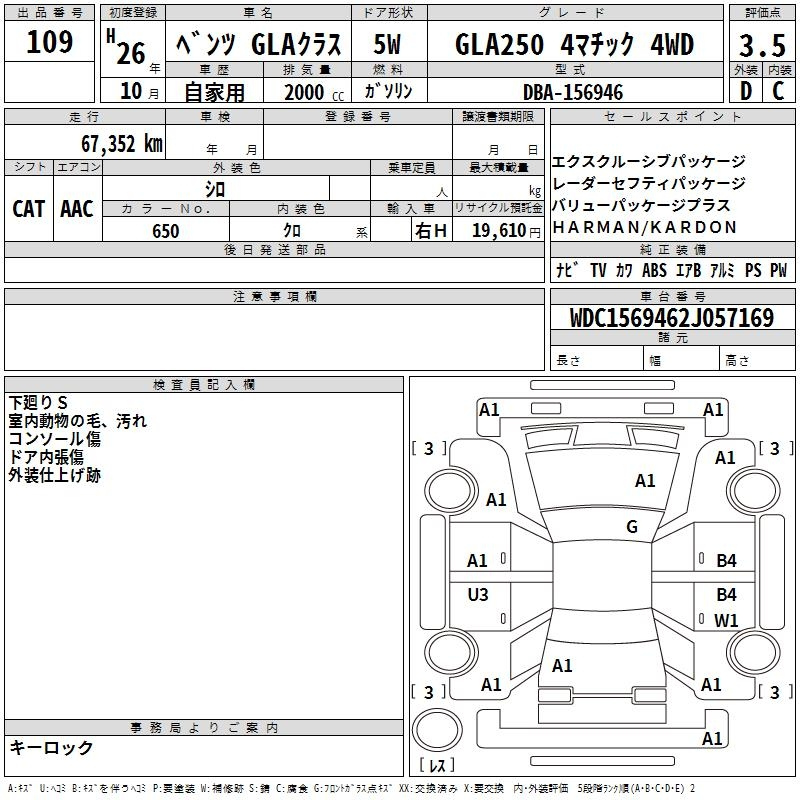The width and height of the screenshot is (800, 800).
Task: Select the recycle deposit 19,610 value
Action: pos(497,231)
